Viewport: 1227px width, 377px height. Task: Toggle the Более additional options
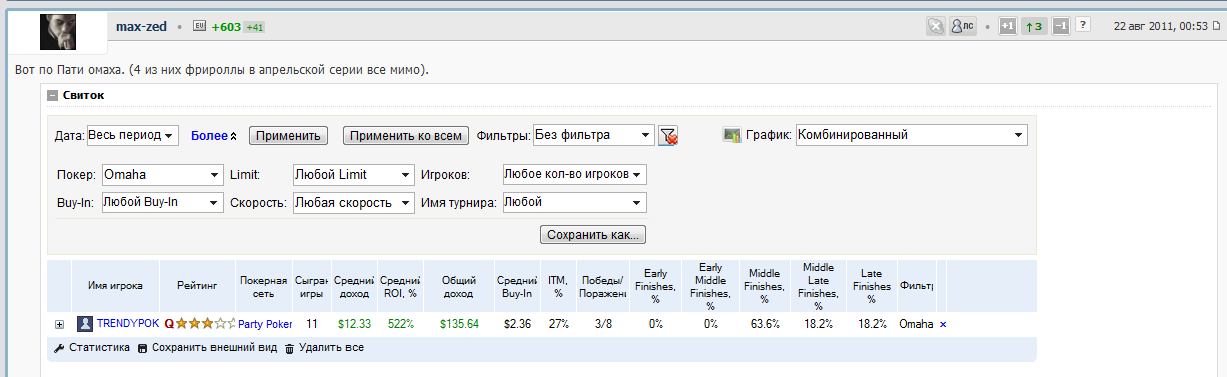tap(213, 135)
